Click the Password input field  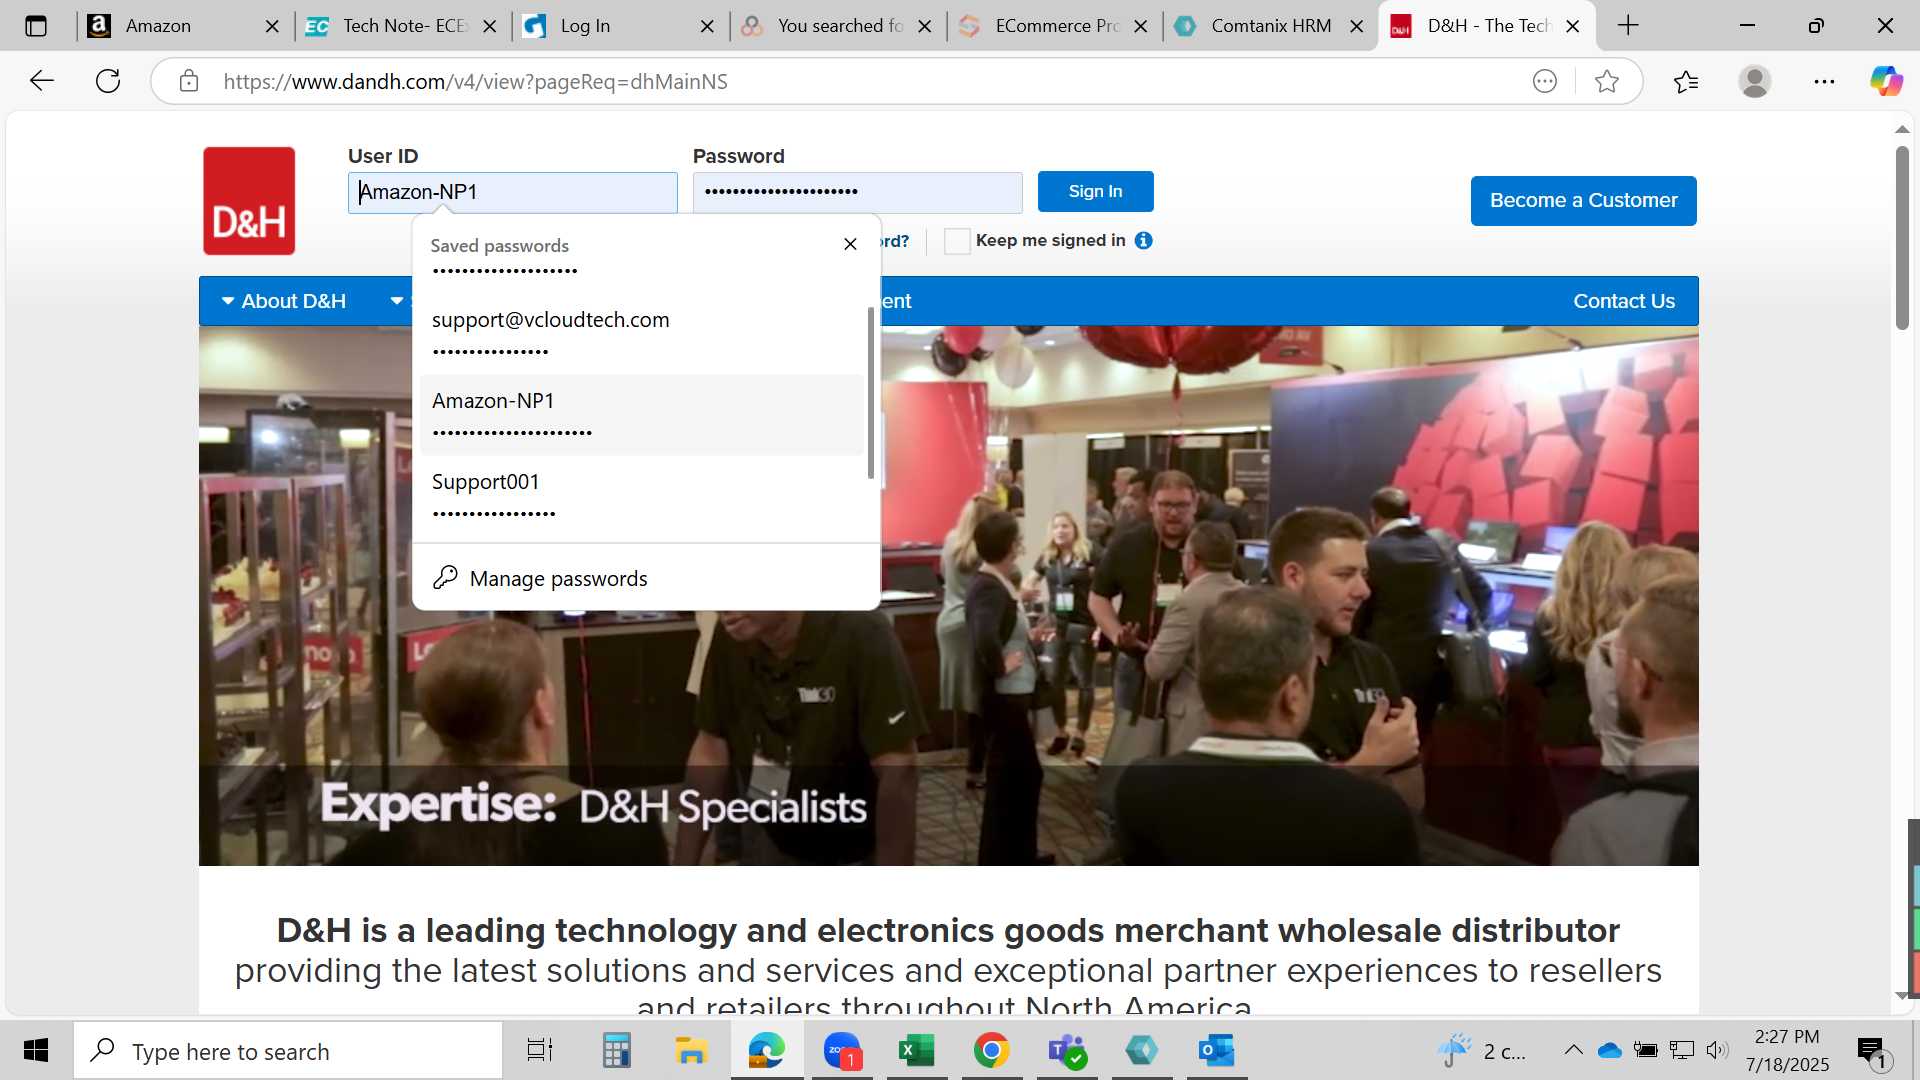point(858,192)
